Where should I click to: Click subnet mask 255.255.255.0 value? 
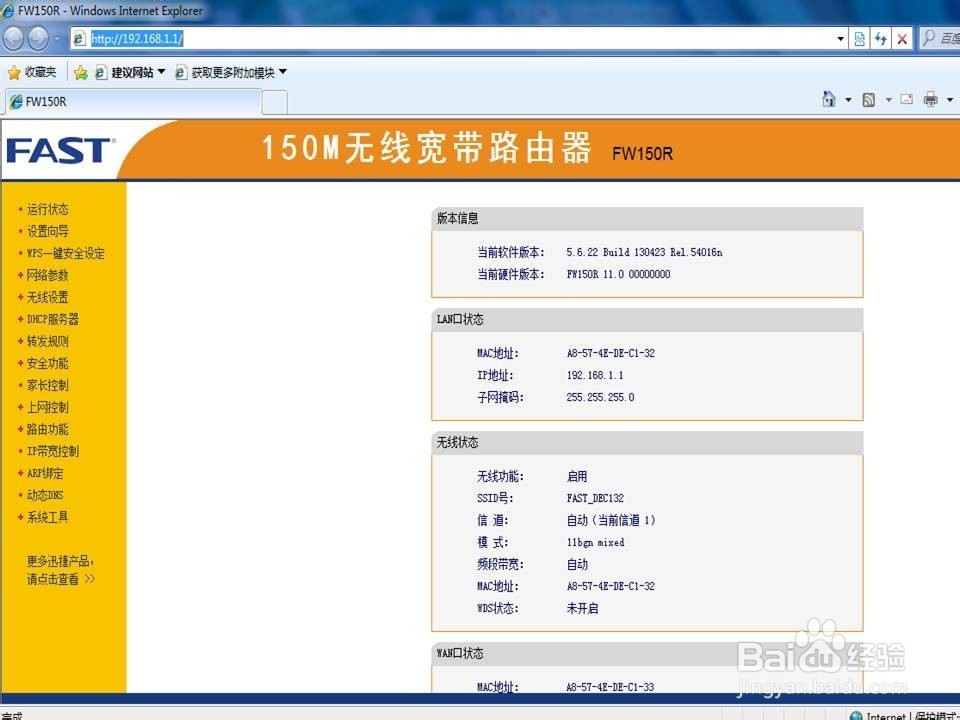tap(601, 397)
